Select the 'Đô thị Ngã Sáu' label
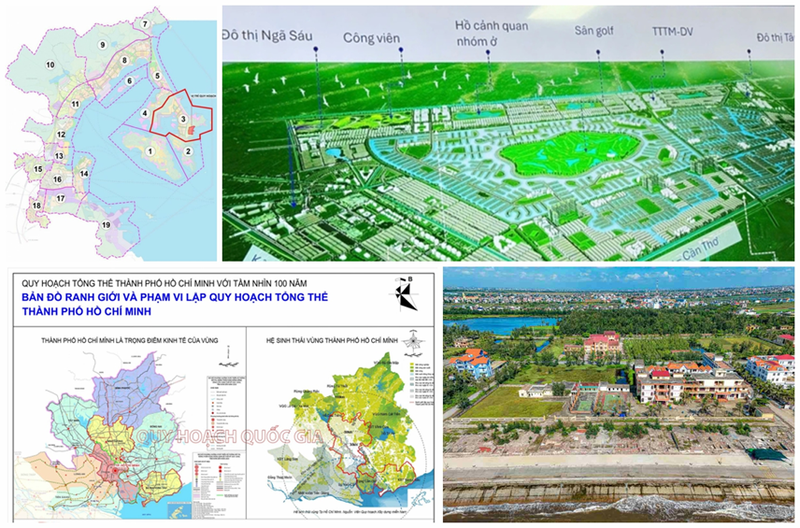 pos(267,35)
